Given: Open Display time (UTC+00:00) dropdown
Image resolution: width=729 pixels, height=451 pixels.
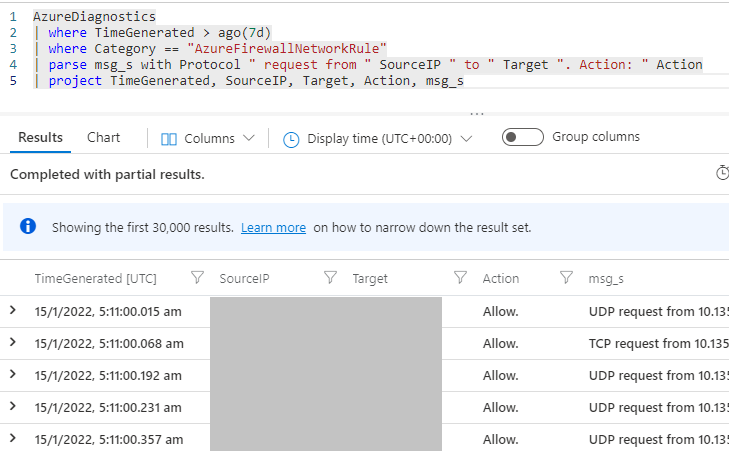Looking at the screenshot, I should pyautogui.click(x=378, y=139).
